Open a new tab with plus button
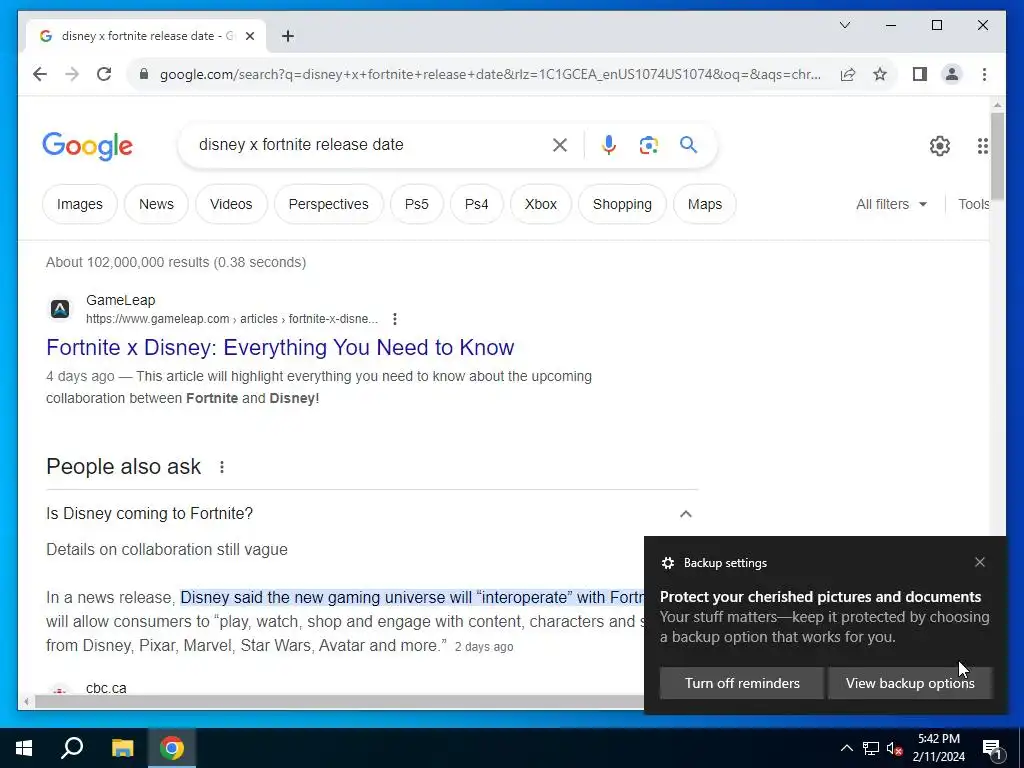 (x=288, y=36)
